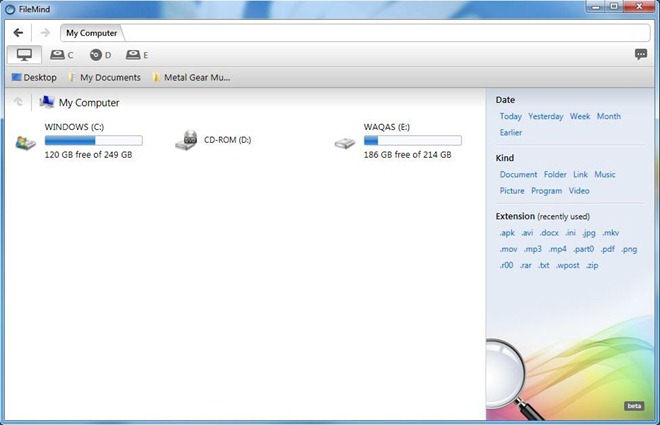The image size is (660, 425).
Task: Click the FileMind logo in title bar
Action: click(x=9, y=9)
